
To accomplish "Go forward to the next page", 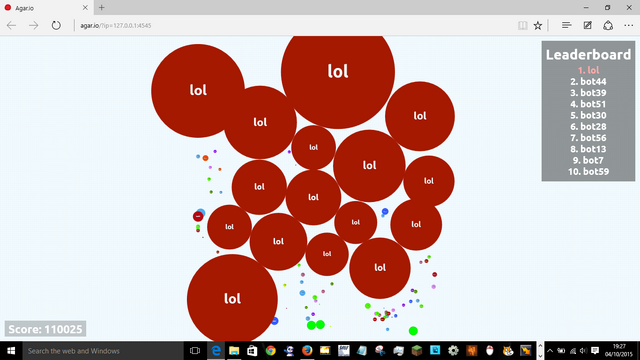I will pos(33,25).
